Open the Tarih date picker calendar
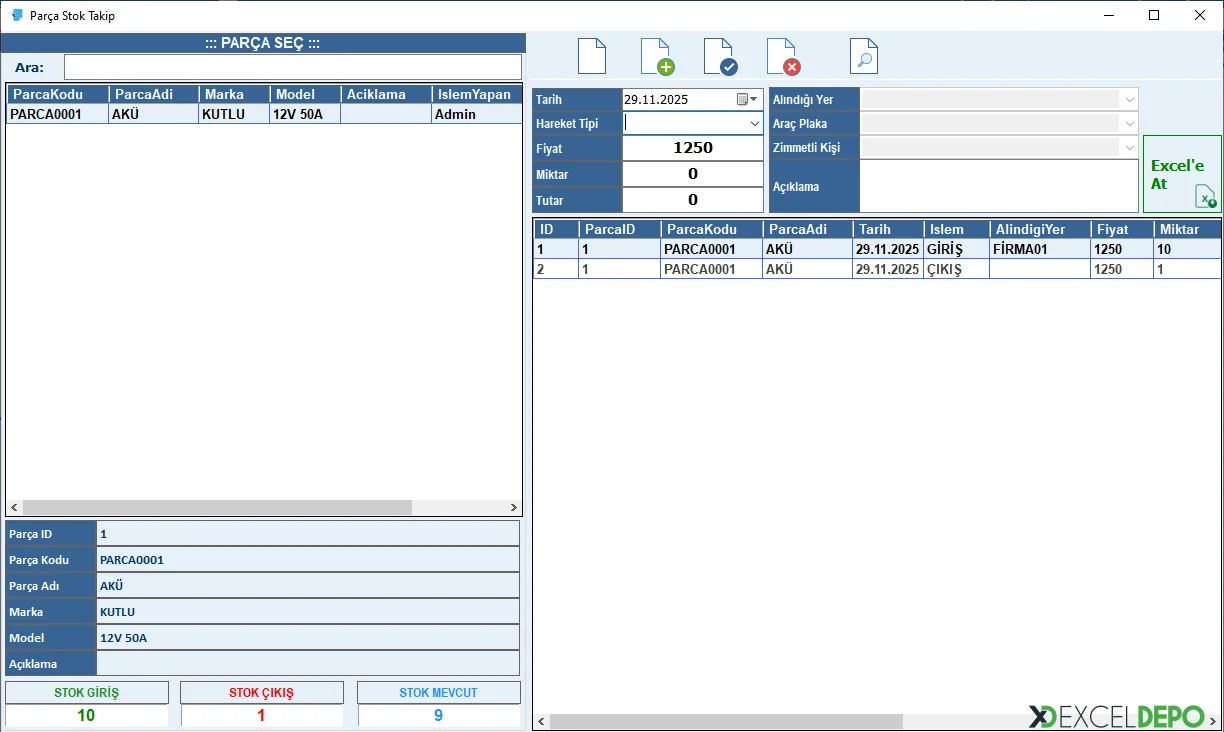The width and height of the screenshot is (1224, 732). click(x=746, y=99)
